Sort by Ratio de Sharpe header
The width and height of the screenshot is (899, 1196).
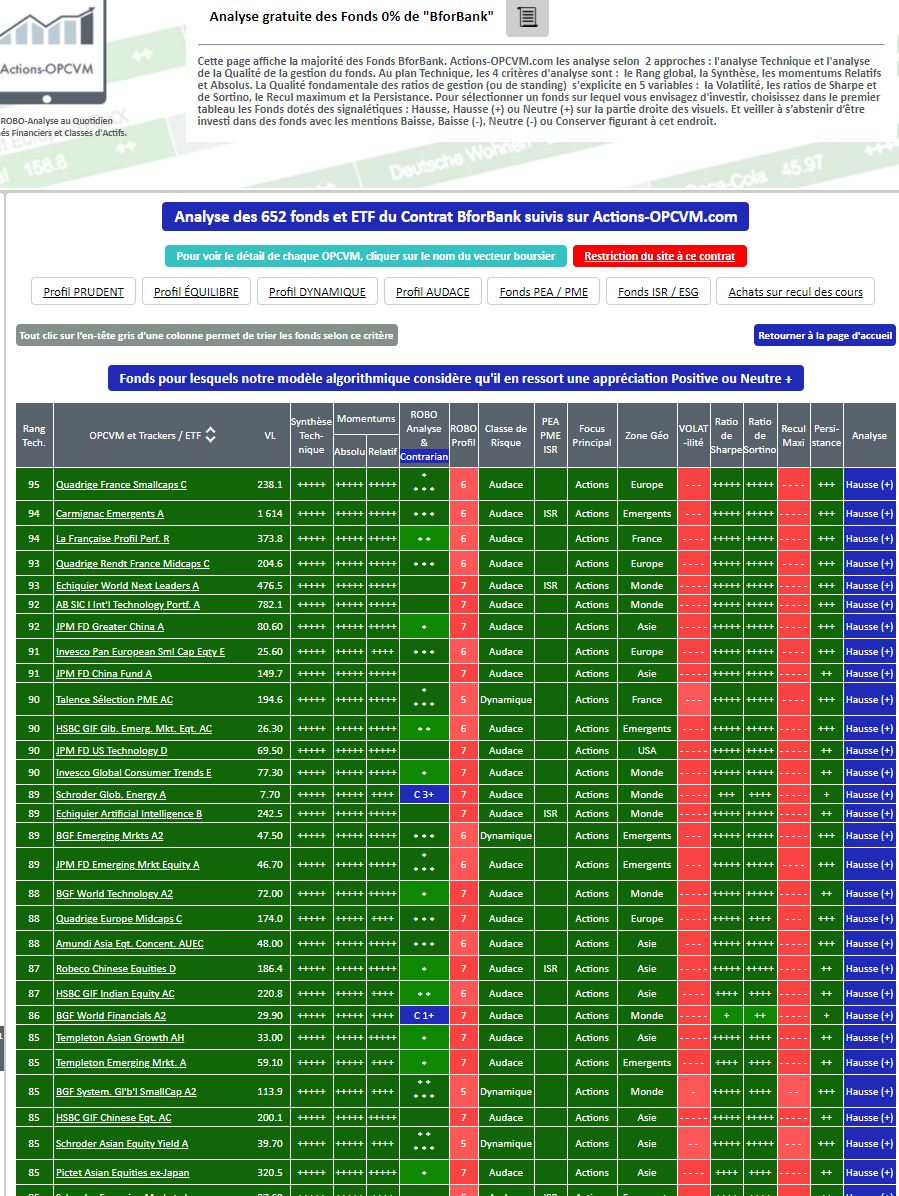[x=727, y=436]
